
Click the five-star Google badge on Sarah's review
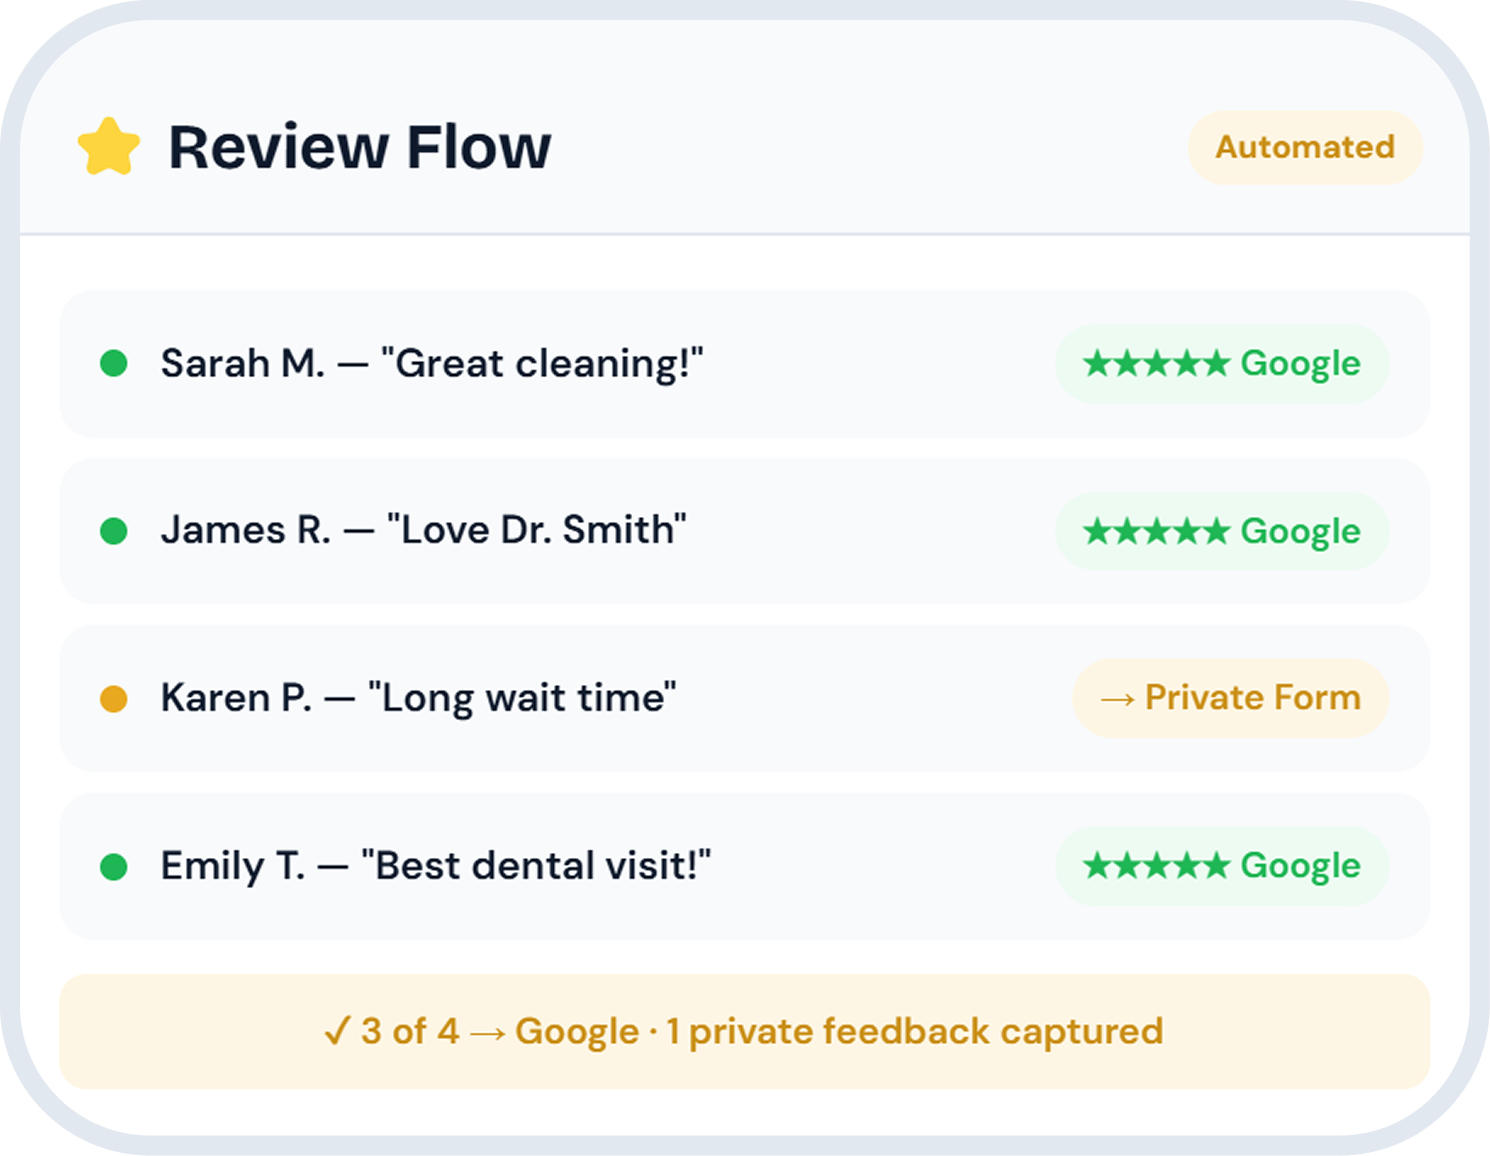pos(1221,364)
